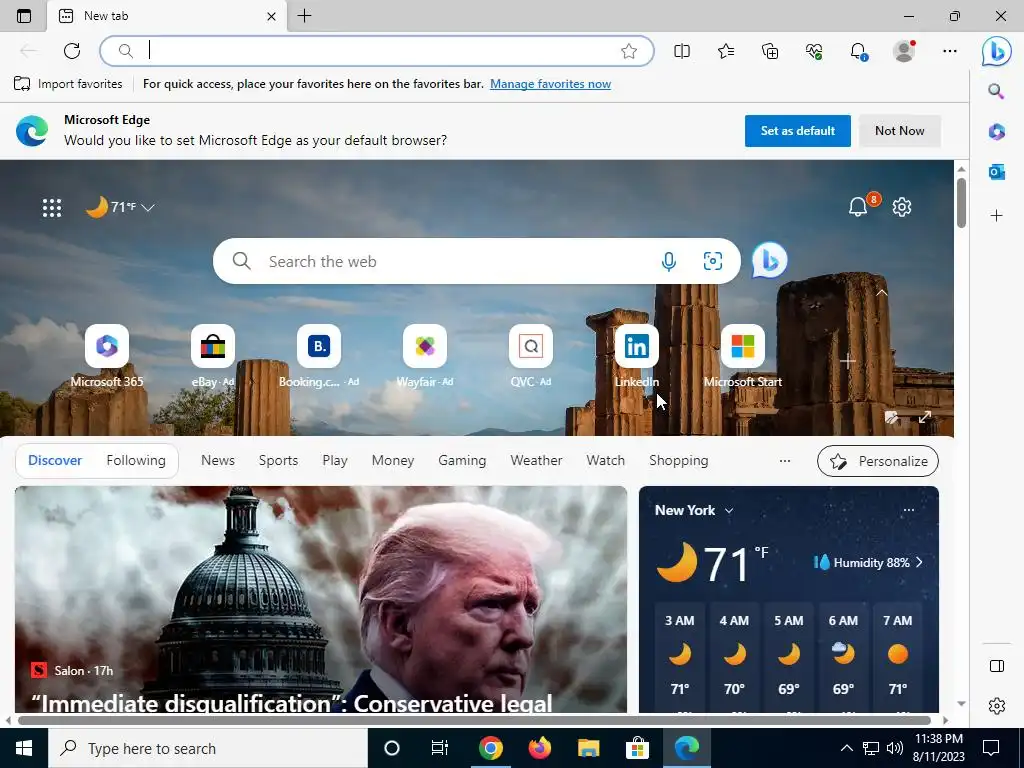The height and width of the screenshot is (768, 1024).
Task: Toggle sidebar visibility icon
Action: click(997, 666)
